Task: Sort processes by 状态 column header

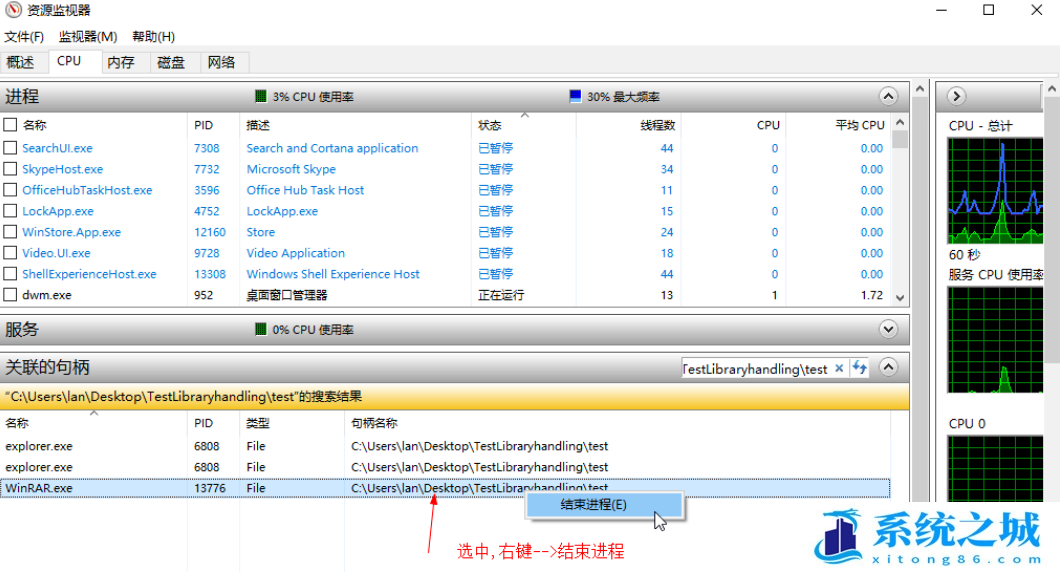Action: pos(490,125)
